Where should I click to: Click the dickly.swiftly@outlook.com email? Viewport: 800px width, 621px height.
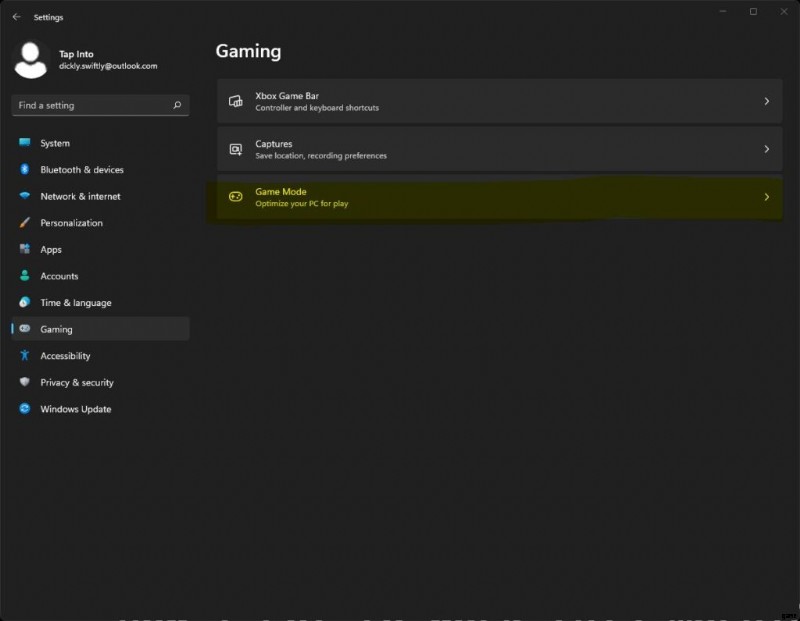108,66
